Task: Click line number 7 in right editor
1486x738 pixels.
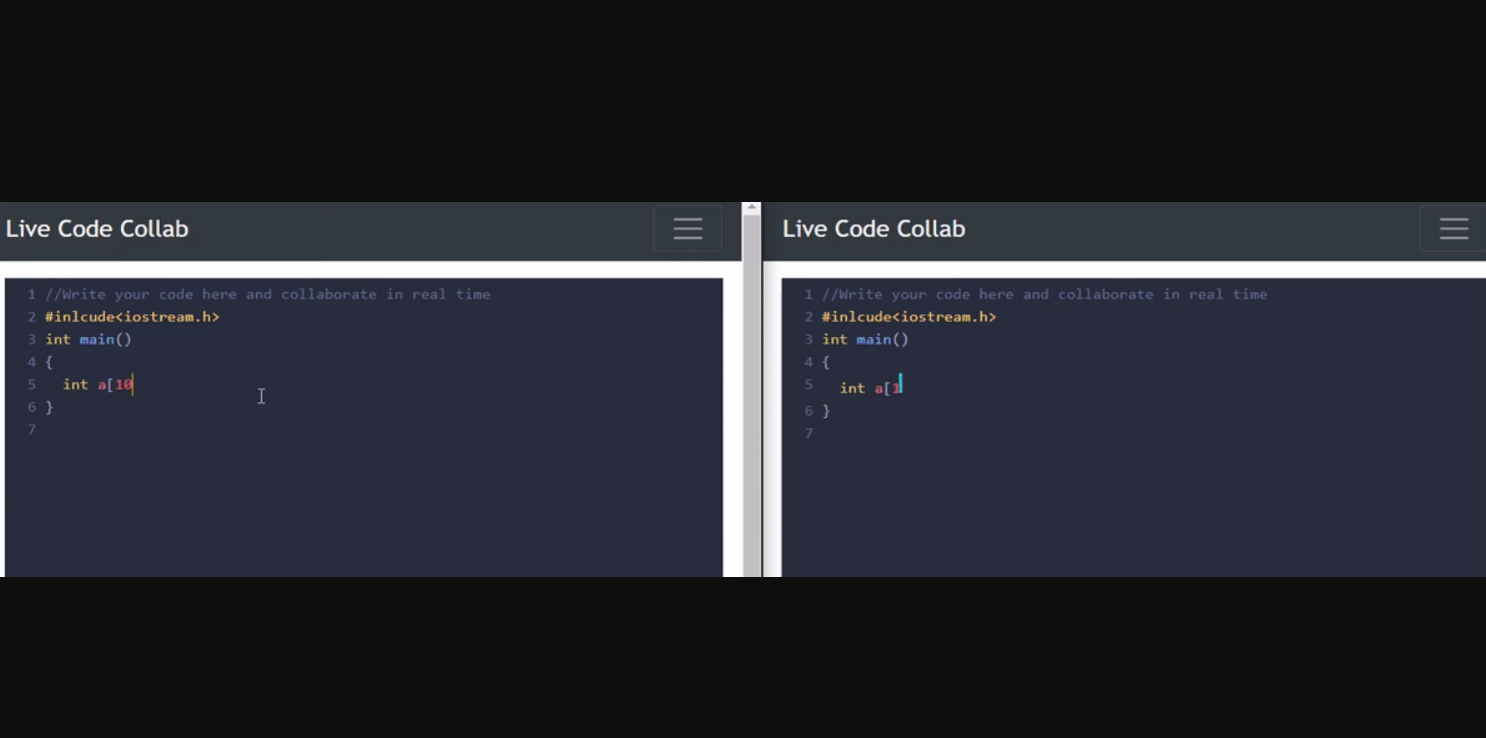Action: (x=809, y=434)
